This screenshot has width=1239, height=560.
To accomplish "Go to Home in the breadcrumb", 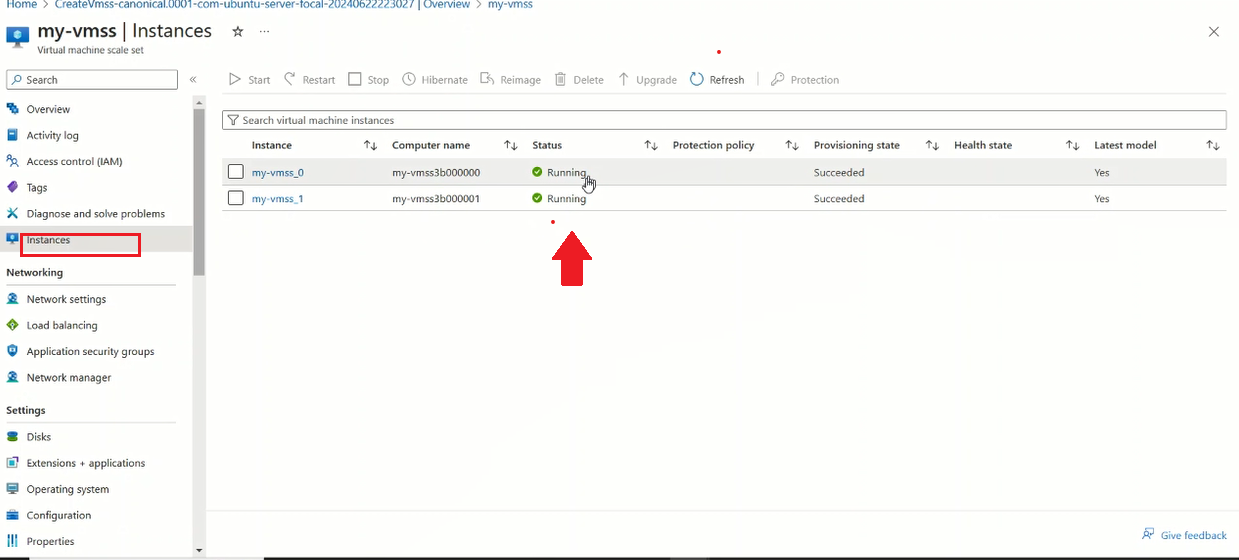I will coord(22,5).
